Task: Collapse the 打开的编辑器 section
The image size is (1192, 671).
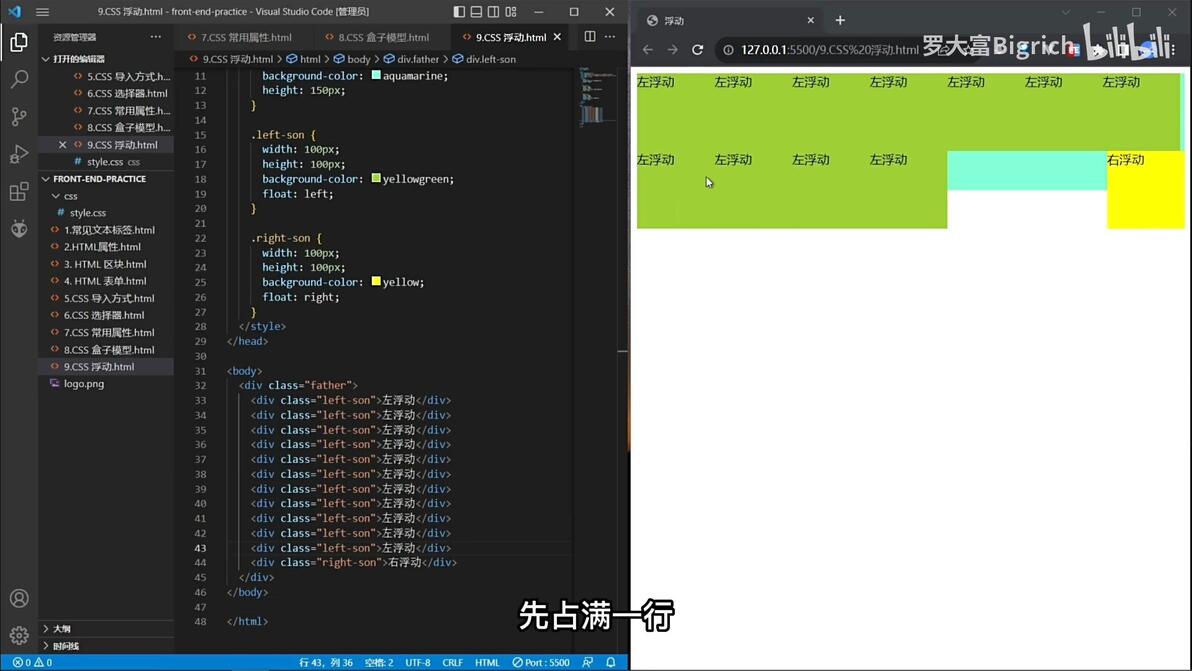Action: pyautogui.click(x=106, y=59)
